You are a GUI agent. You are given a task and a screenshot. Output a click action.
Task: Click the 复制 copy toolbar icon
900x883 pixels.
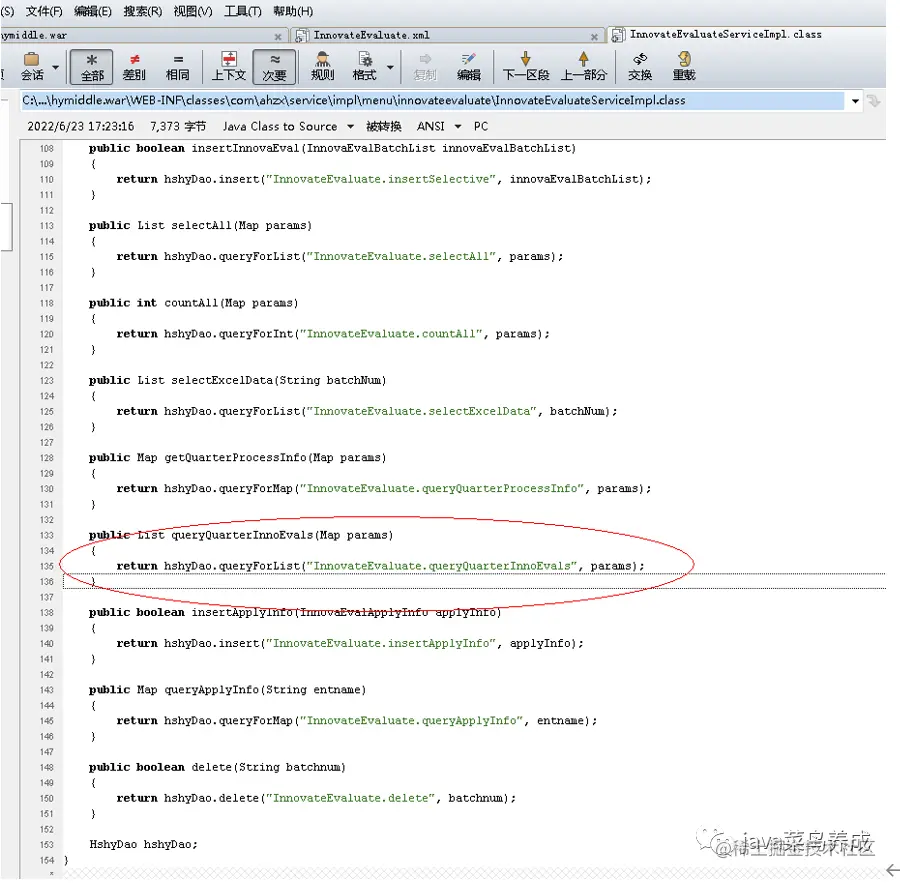(x=425, y=67)
